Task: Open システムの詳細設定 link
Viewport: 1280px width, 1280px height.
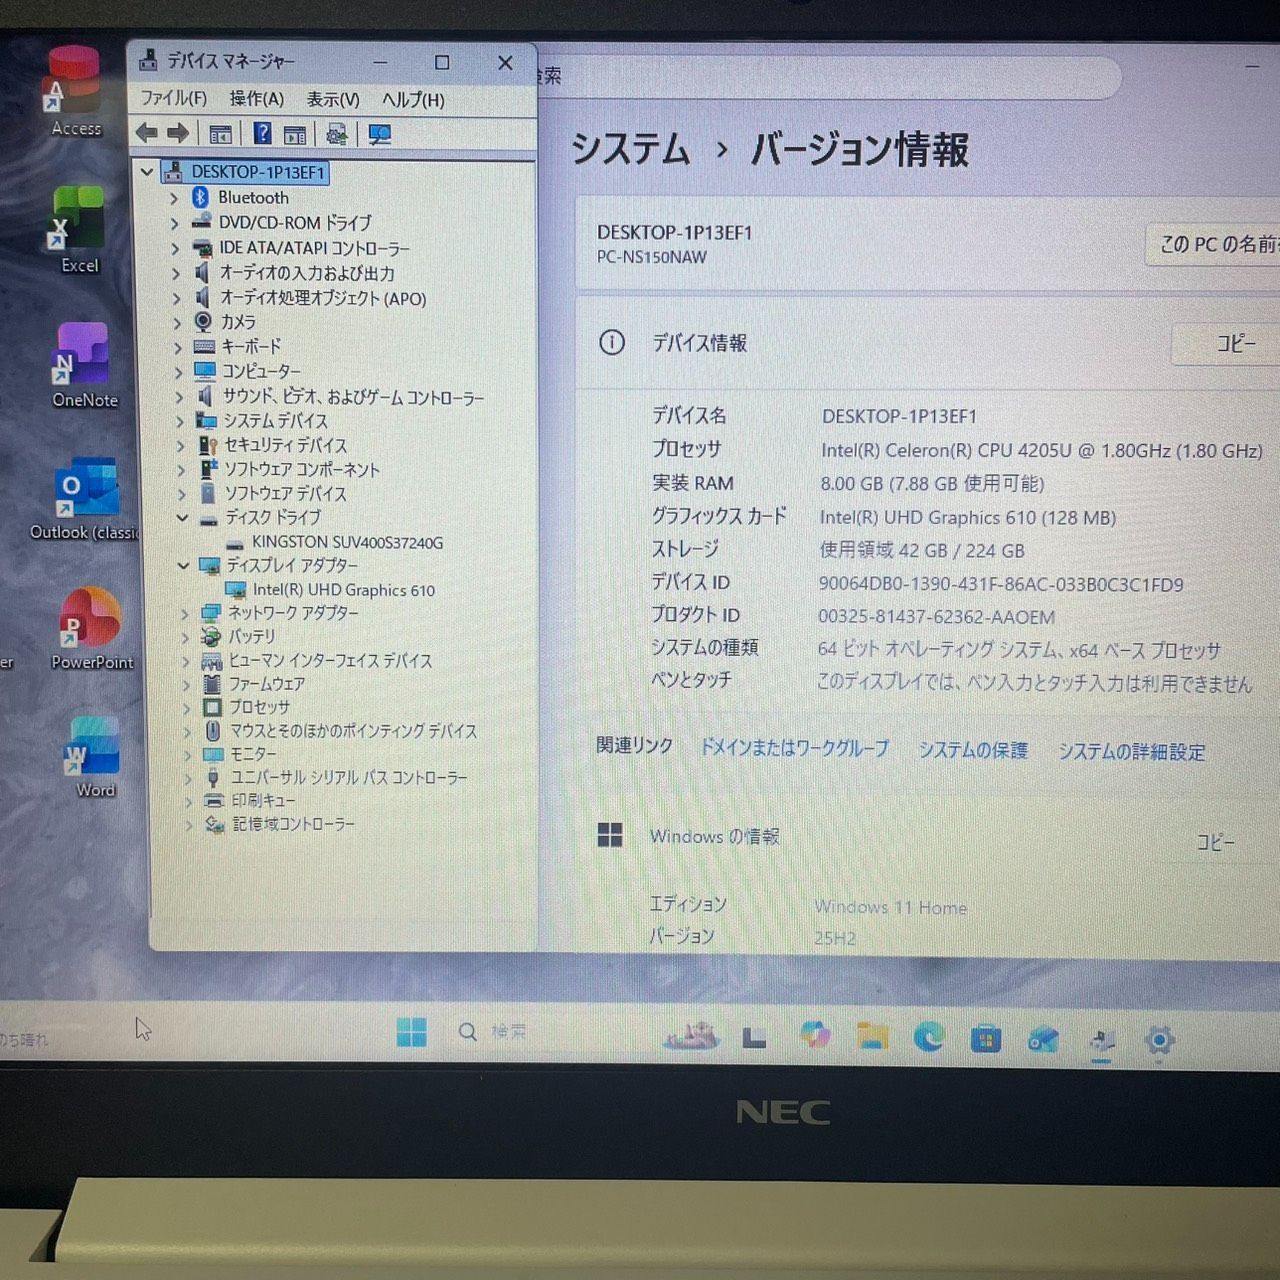Action: [x=1132, y=752]
